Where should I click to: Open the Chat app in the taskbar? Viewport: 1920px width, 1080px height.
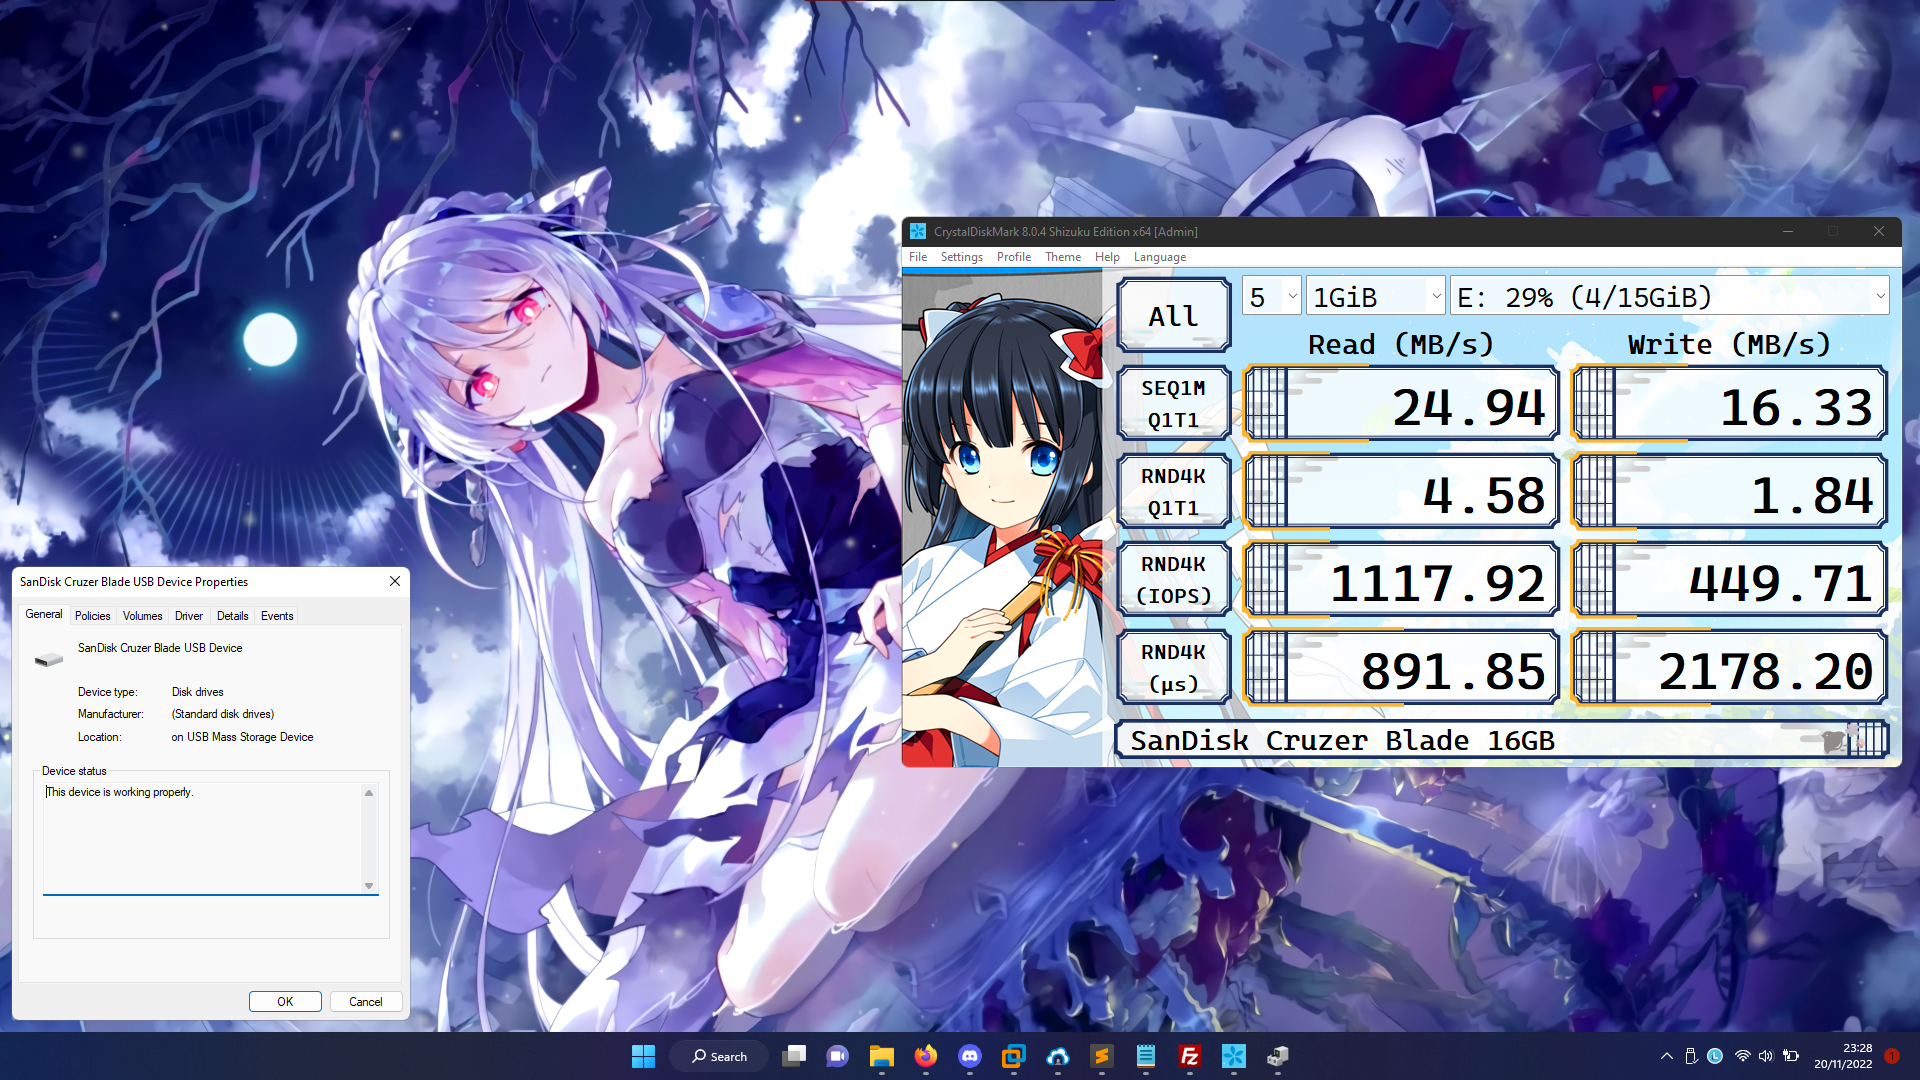pos(837,1056)
